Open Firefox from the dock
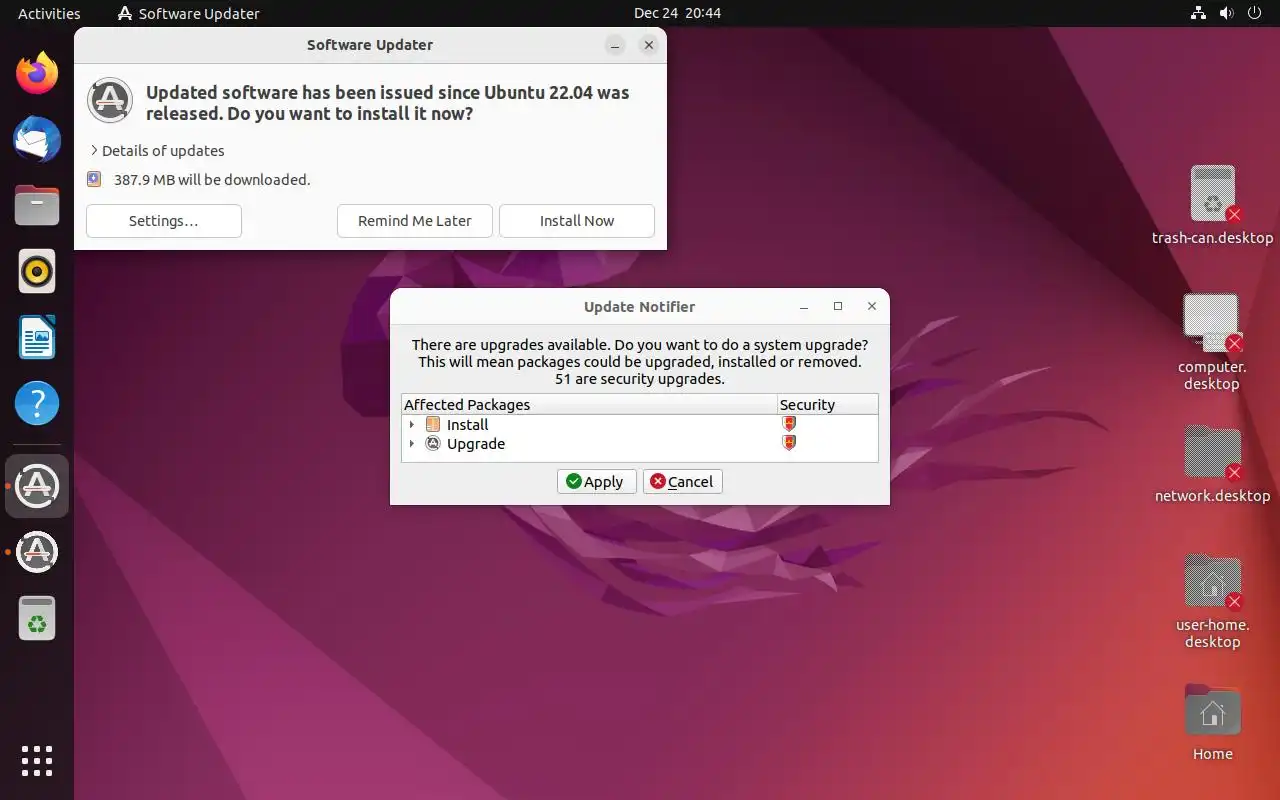 37,74
